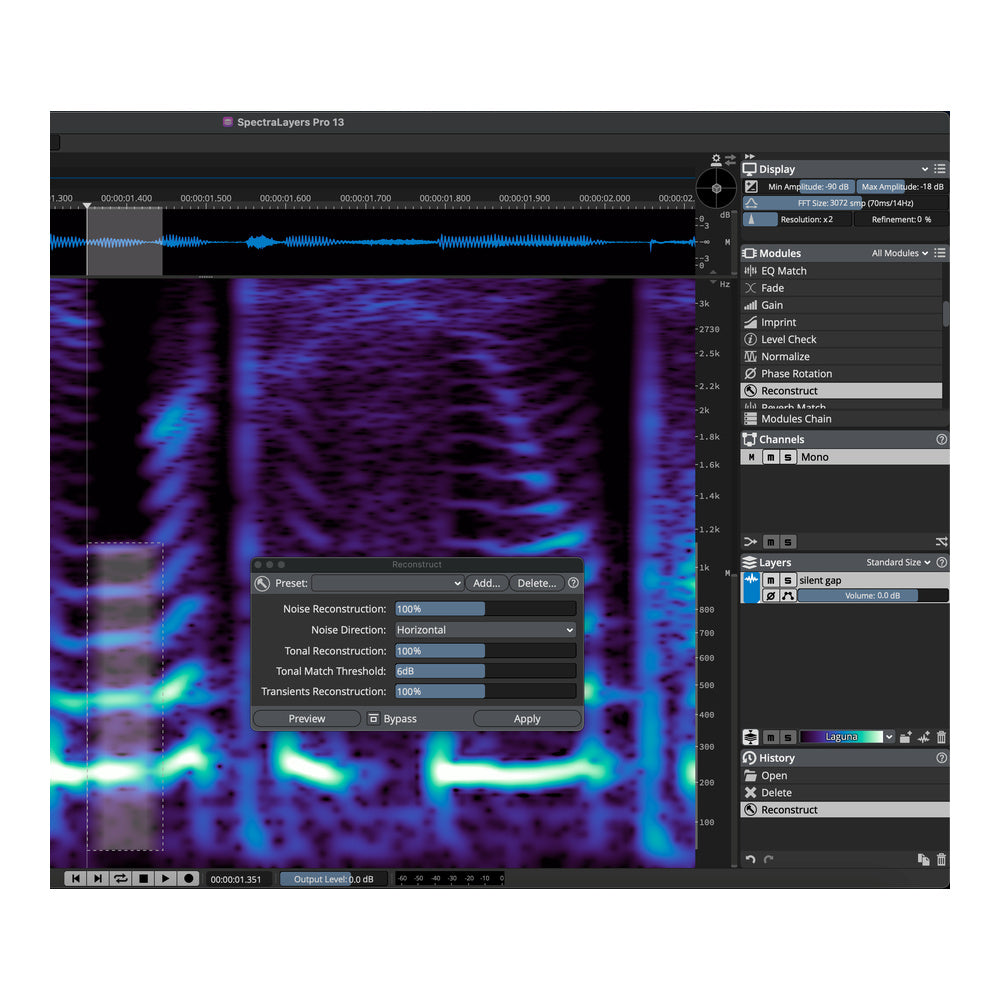Screen dimensions: 1000x1000
Task: Select the EQ Match module
Action: tap(841, 271)
